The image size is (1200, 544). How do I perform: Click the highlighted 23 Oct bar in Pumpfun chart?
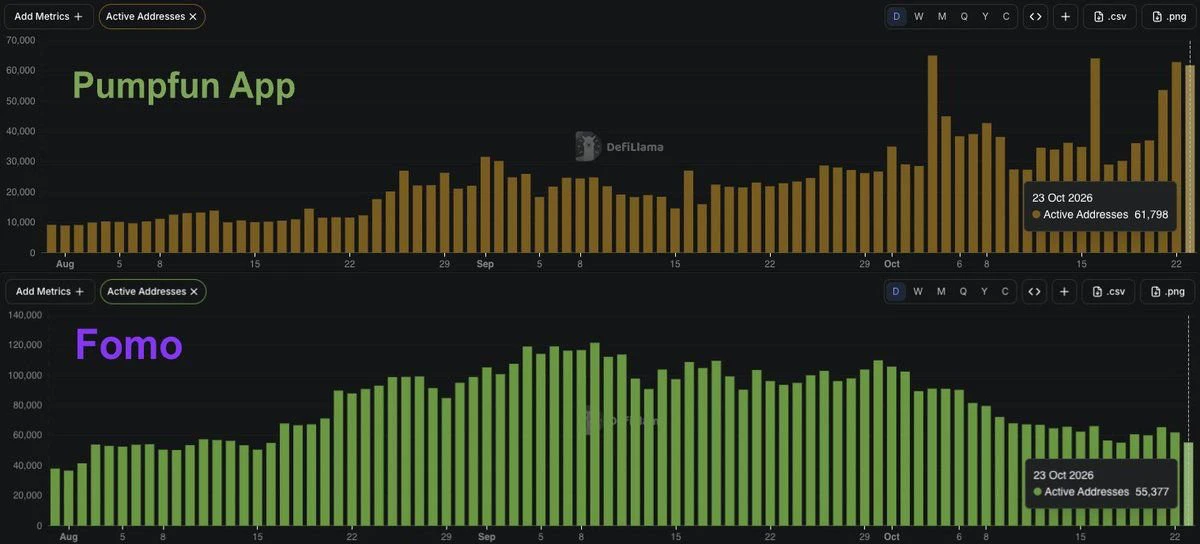(1189, 158)
